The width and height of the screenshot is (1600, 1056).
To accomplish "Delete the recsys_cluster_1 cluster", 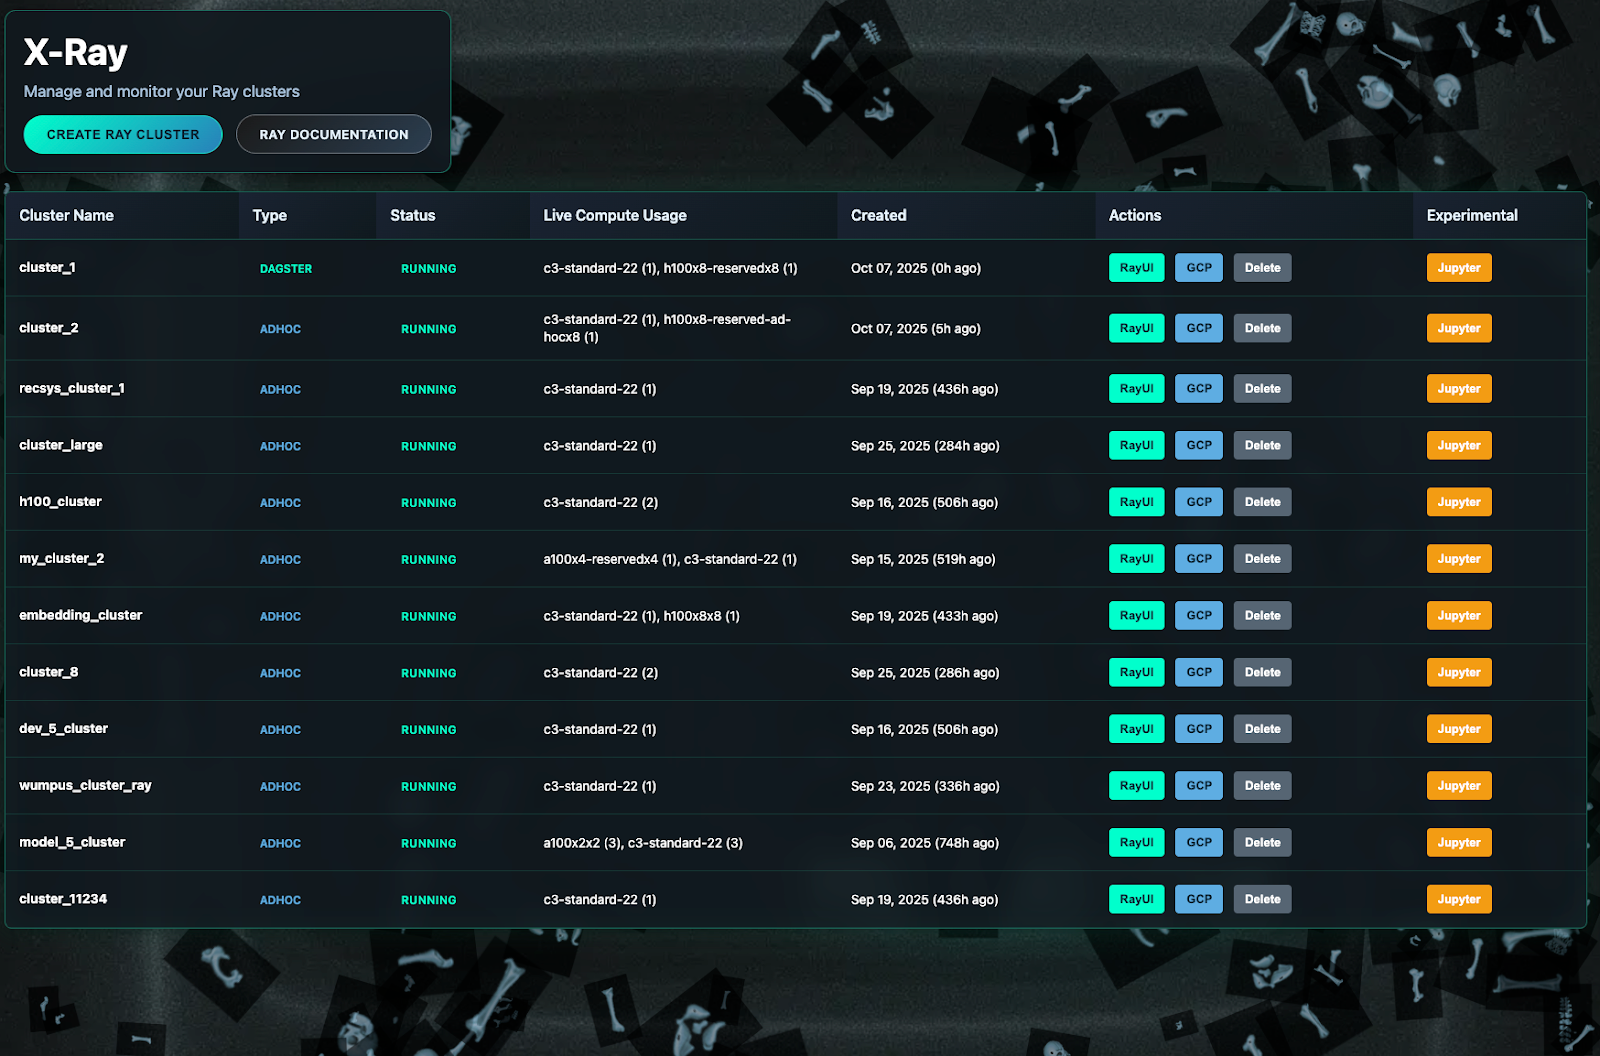I will (1262, 389).
